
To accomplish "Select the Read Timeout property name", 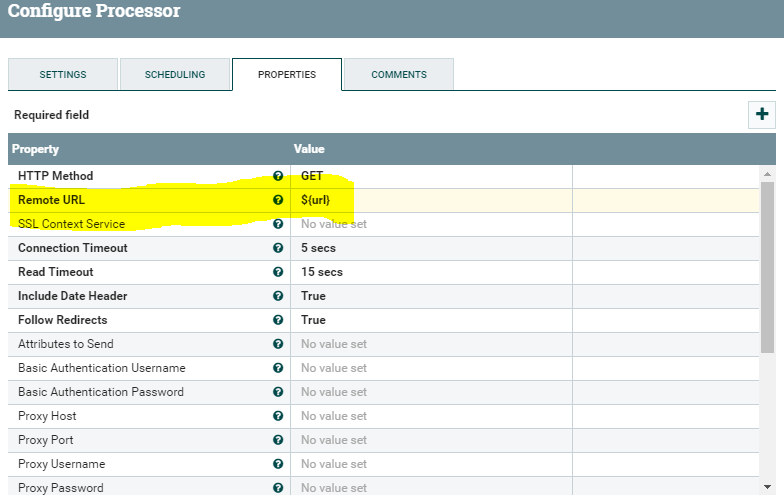I will point(56,272).
